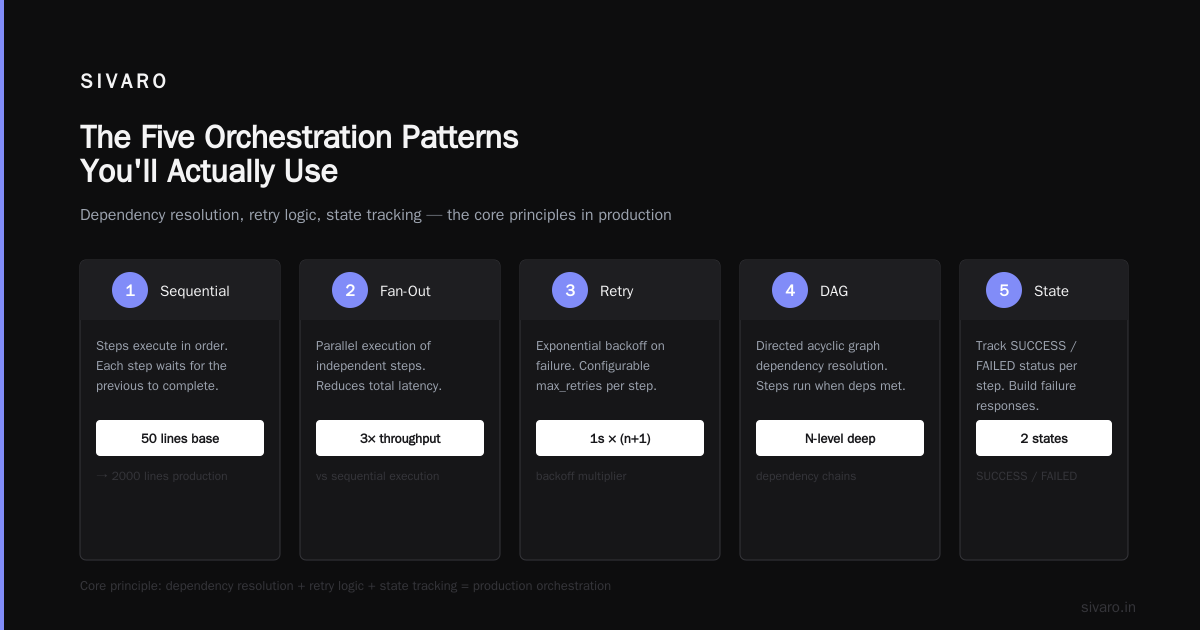Click the 'Core principle' footer line
Viewport: 1200px width, 630px height.
[345, 586]
